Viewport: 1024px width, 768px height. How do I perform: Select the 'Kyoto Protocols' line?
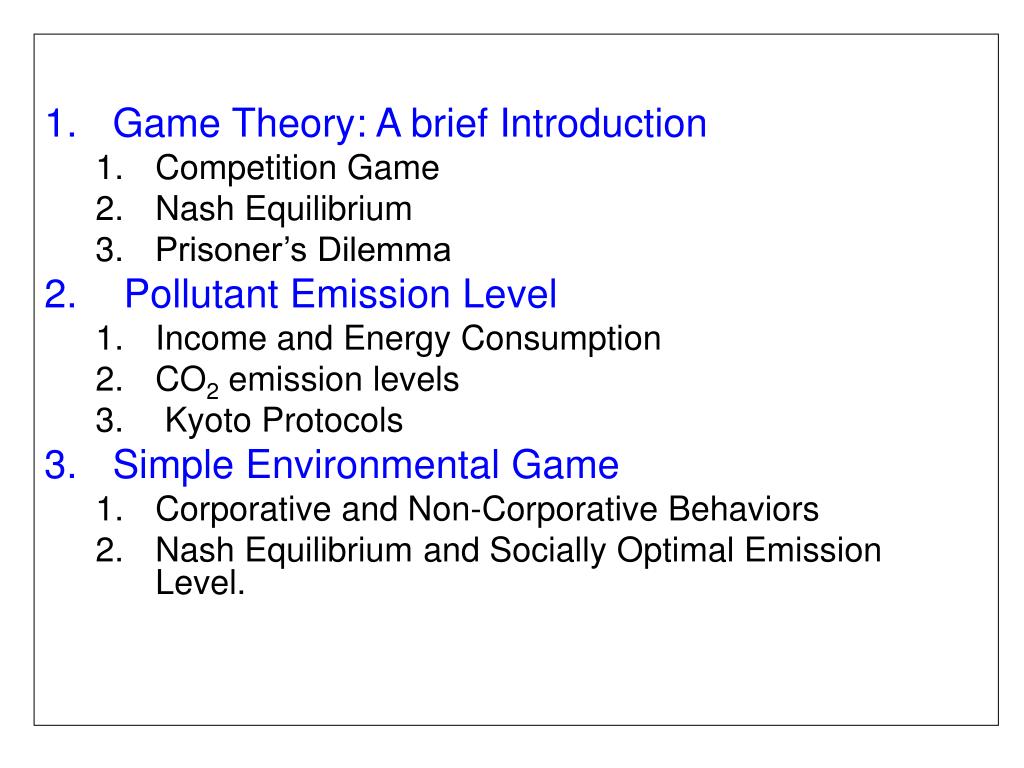coord(283,421)
